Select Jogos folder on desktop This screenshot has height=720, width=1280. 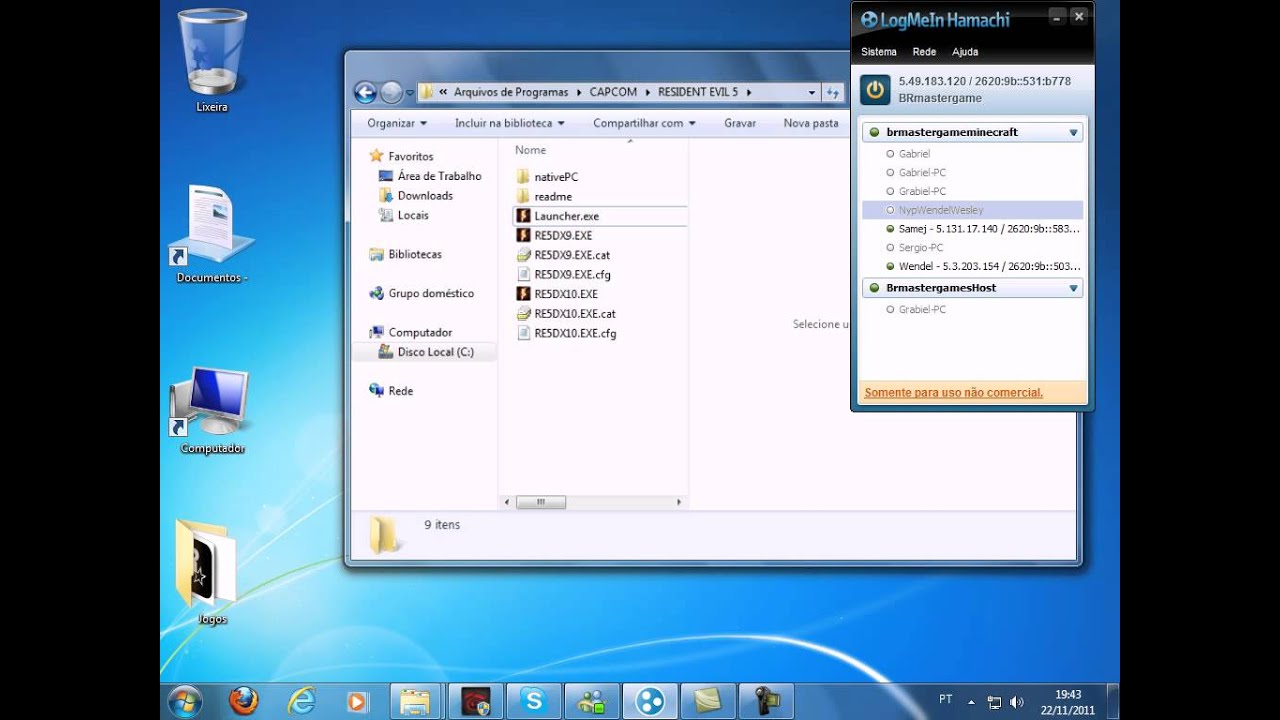click(x=211, y=570)
